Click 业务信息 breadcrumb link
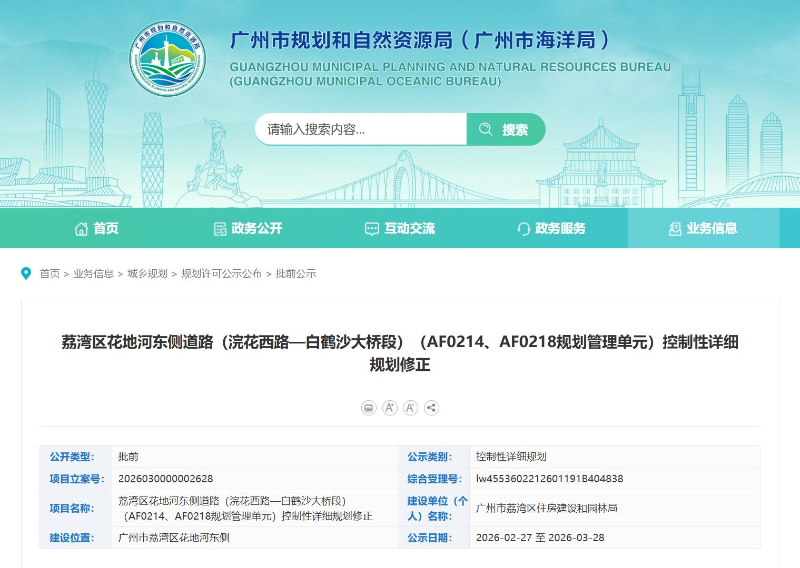This screenshot has width=800, height=568. tap(93, 274)
